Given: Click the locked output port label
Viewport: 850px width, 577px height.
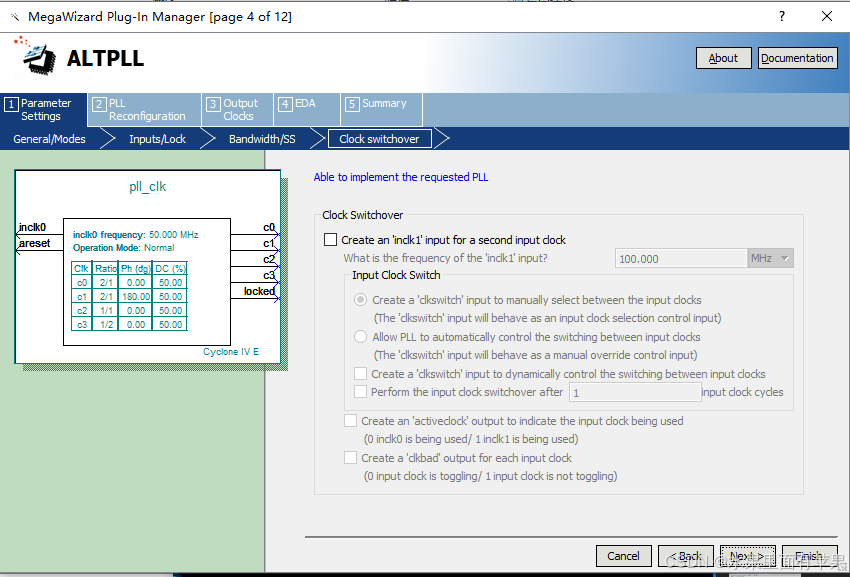Looking at the screenshot, I should pyautogui.click(x=259, y=291).
